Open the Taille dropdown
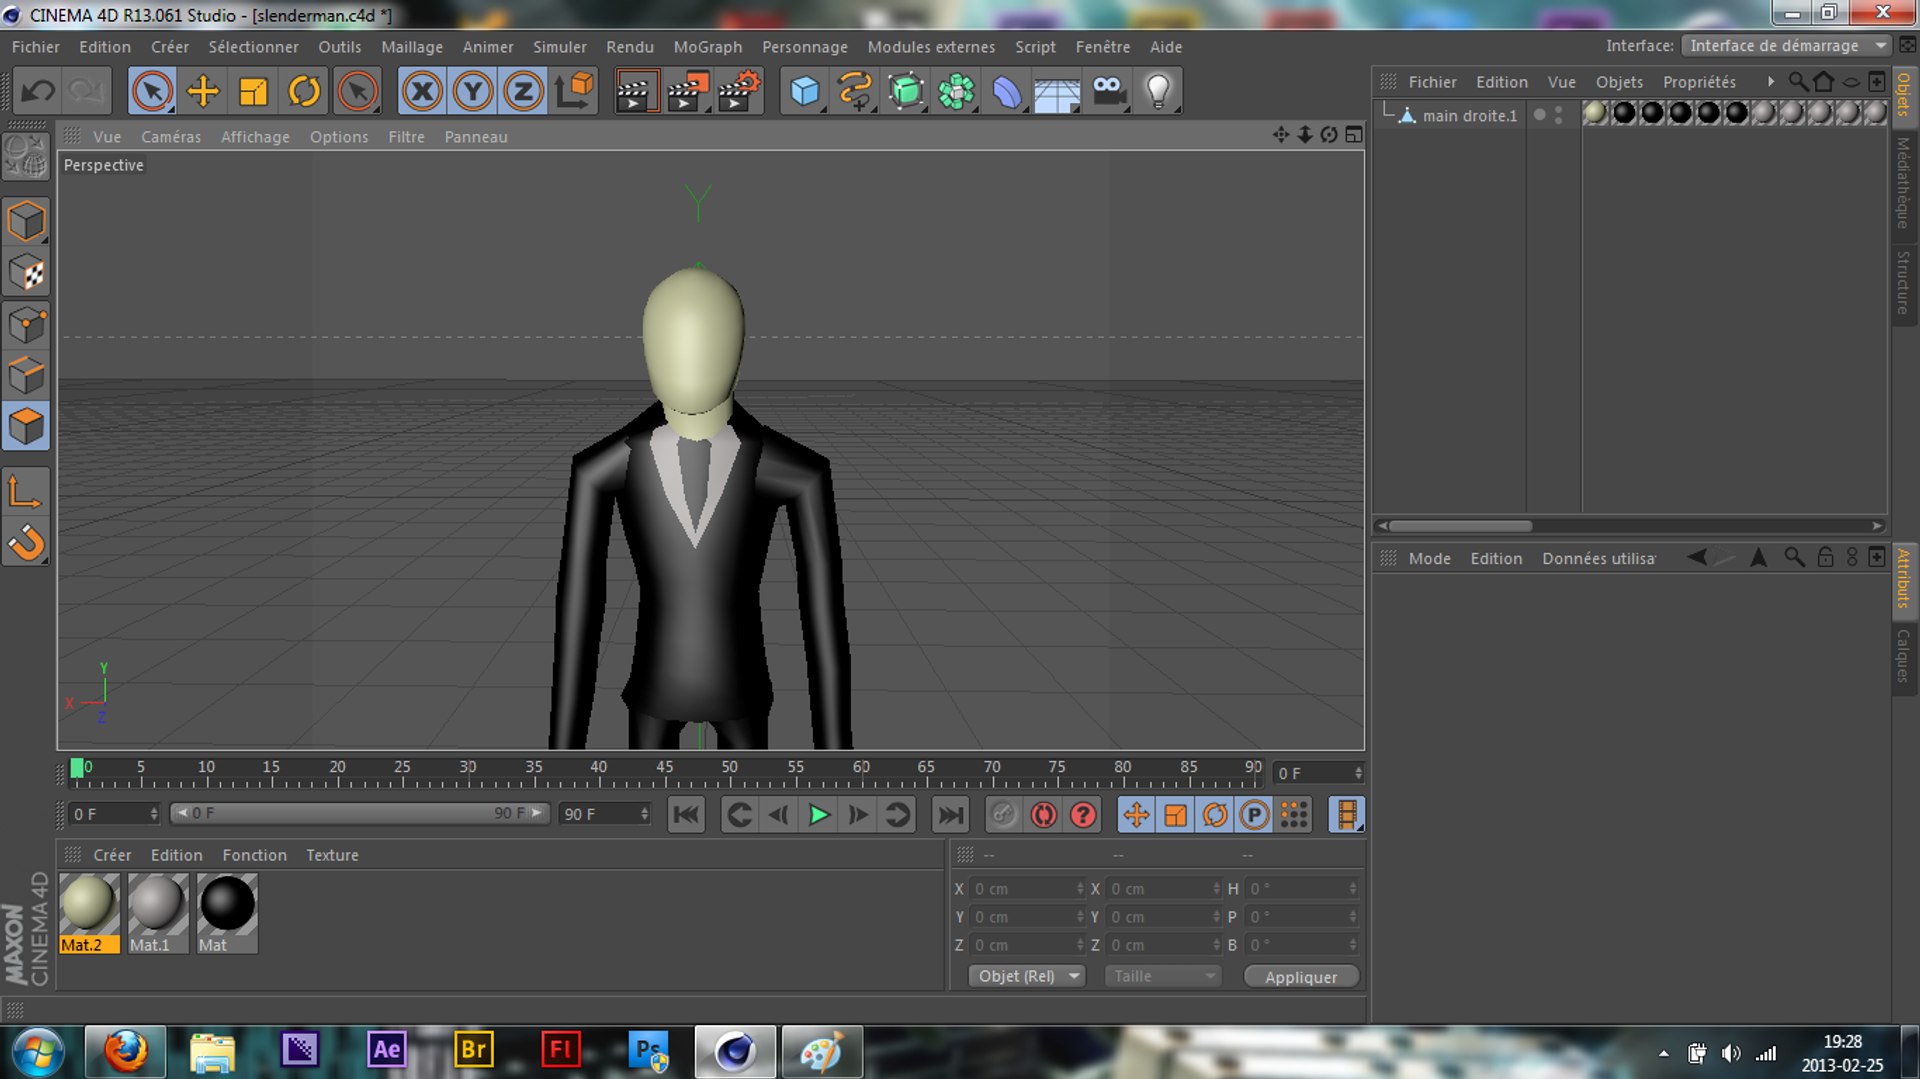 coord(1163,976)
